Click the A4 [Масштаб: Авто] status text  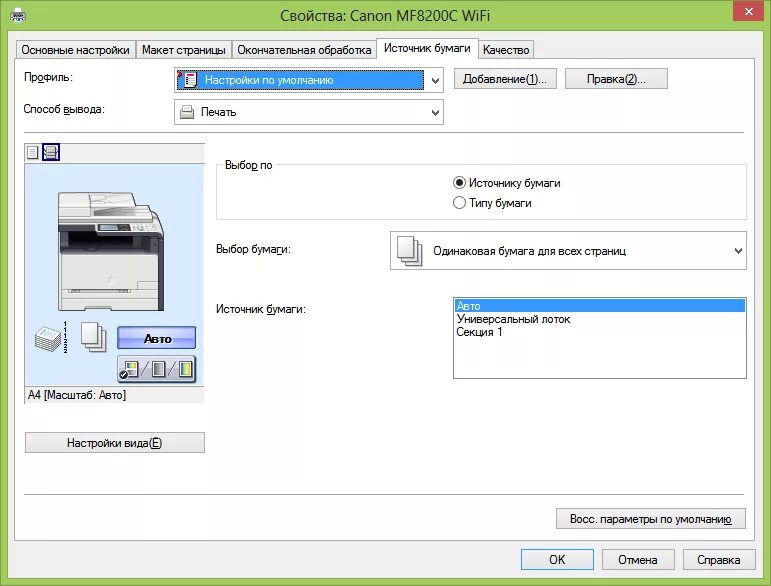[77, 395]
